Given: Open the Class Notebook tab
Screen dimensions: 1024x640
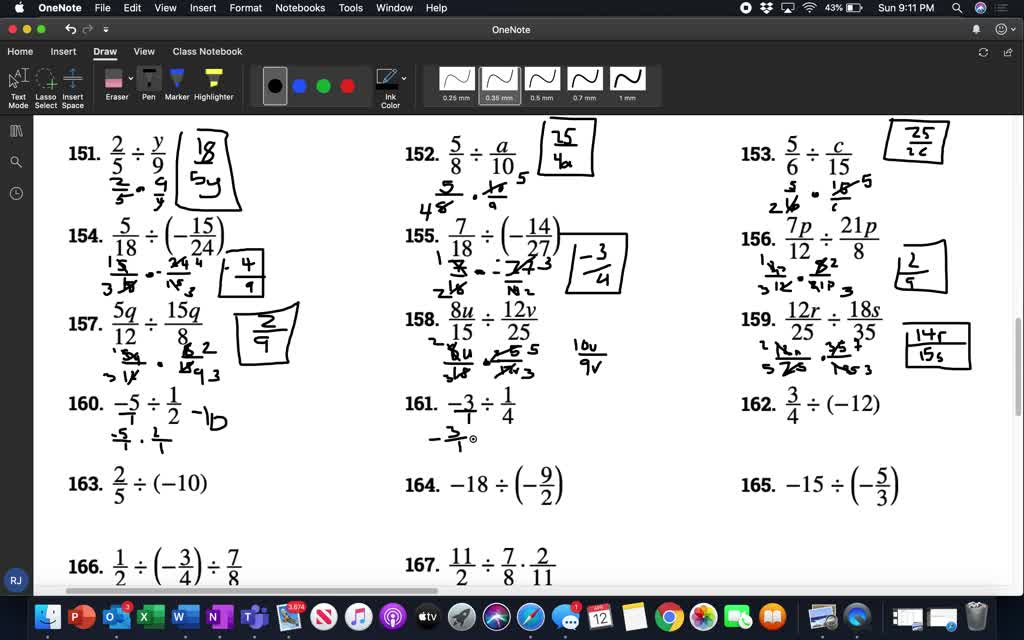Looking at the screenshot, I should [x=207, y=51].
